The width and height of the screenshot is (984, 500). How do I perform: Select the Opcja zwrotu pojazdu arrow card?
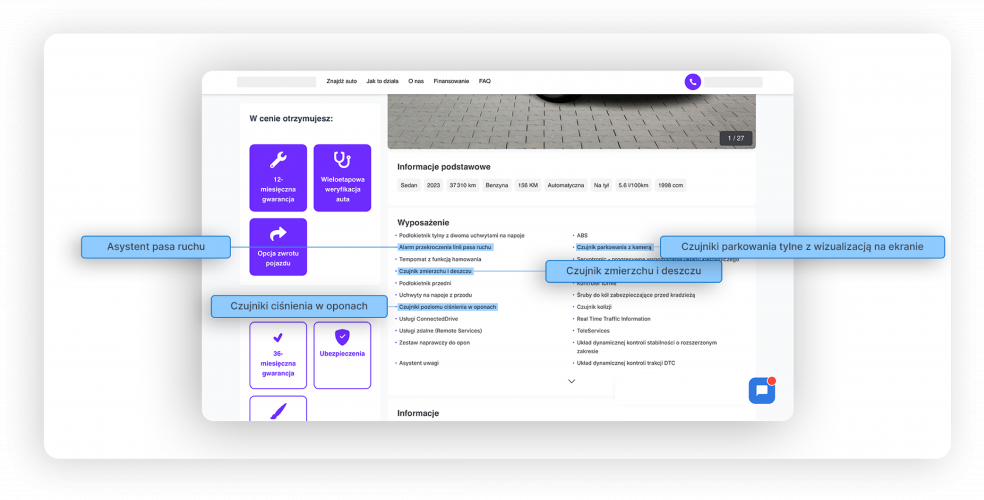point(278,247)
